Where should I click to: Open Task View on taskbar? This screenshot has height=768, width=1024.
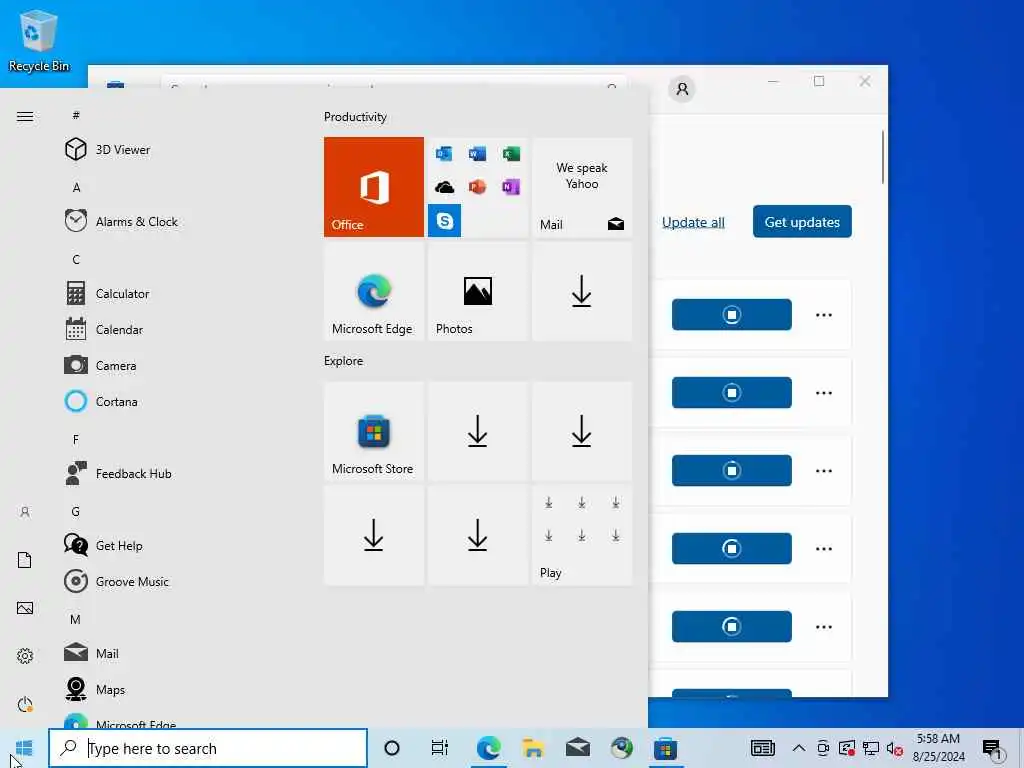[x=440, y=748]
